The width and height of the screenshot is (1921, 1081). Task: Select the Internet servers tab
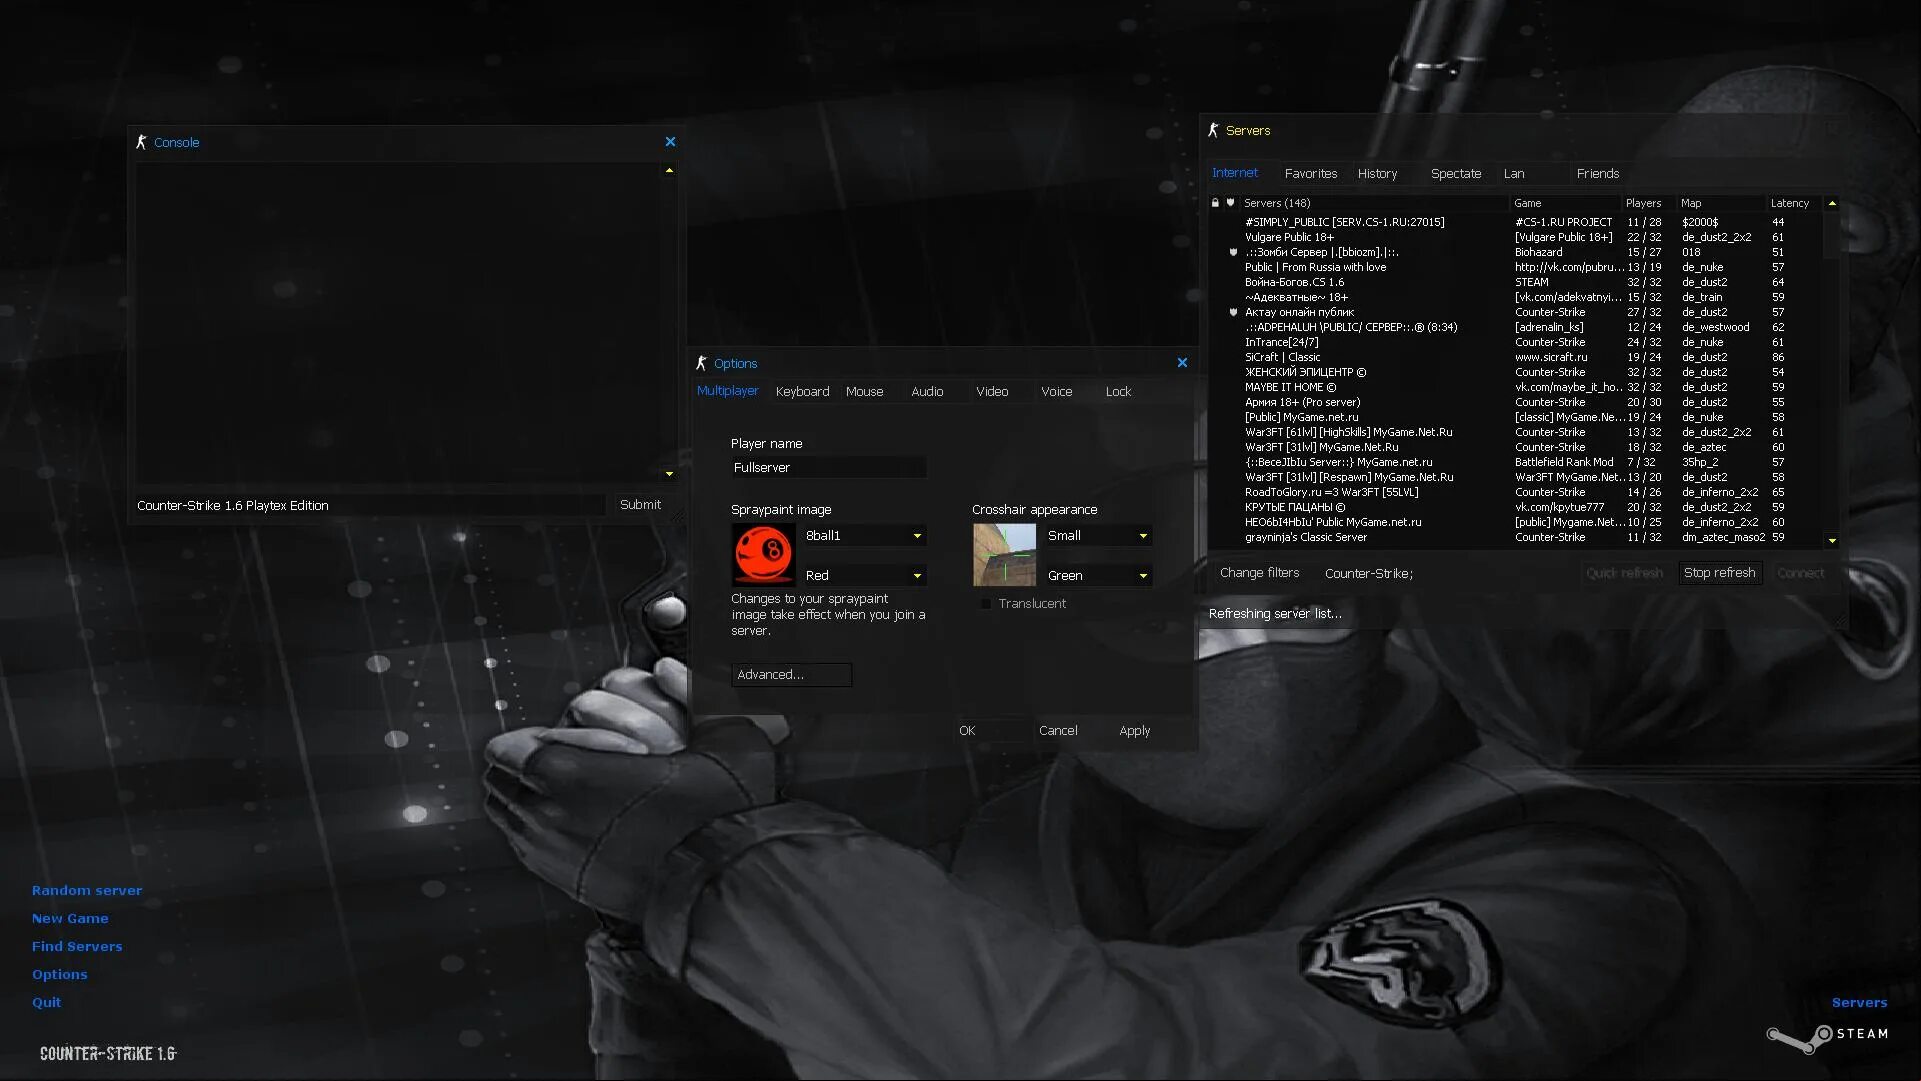(x=1235, y=173)
